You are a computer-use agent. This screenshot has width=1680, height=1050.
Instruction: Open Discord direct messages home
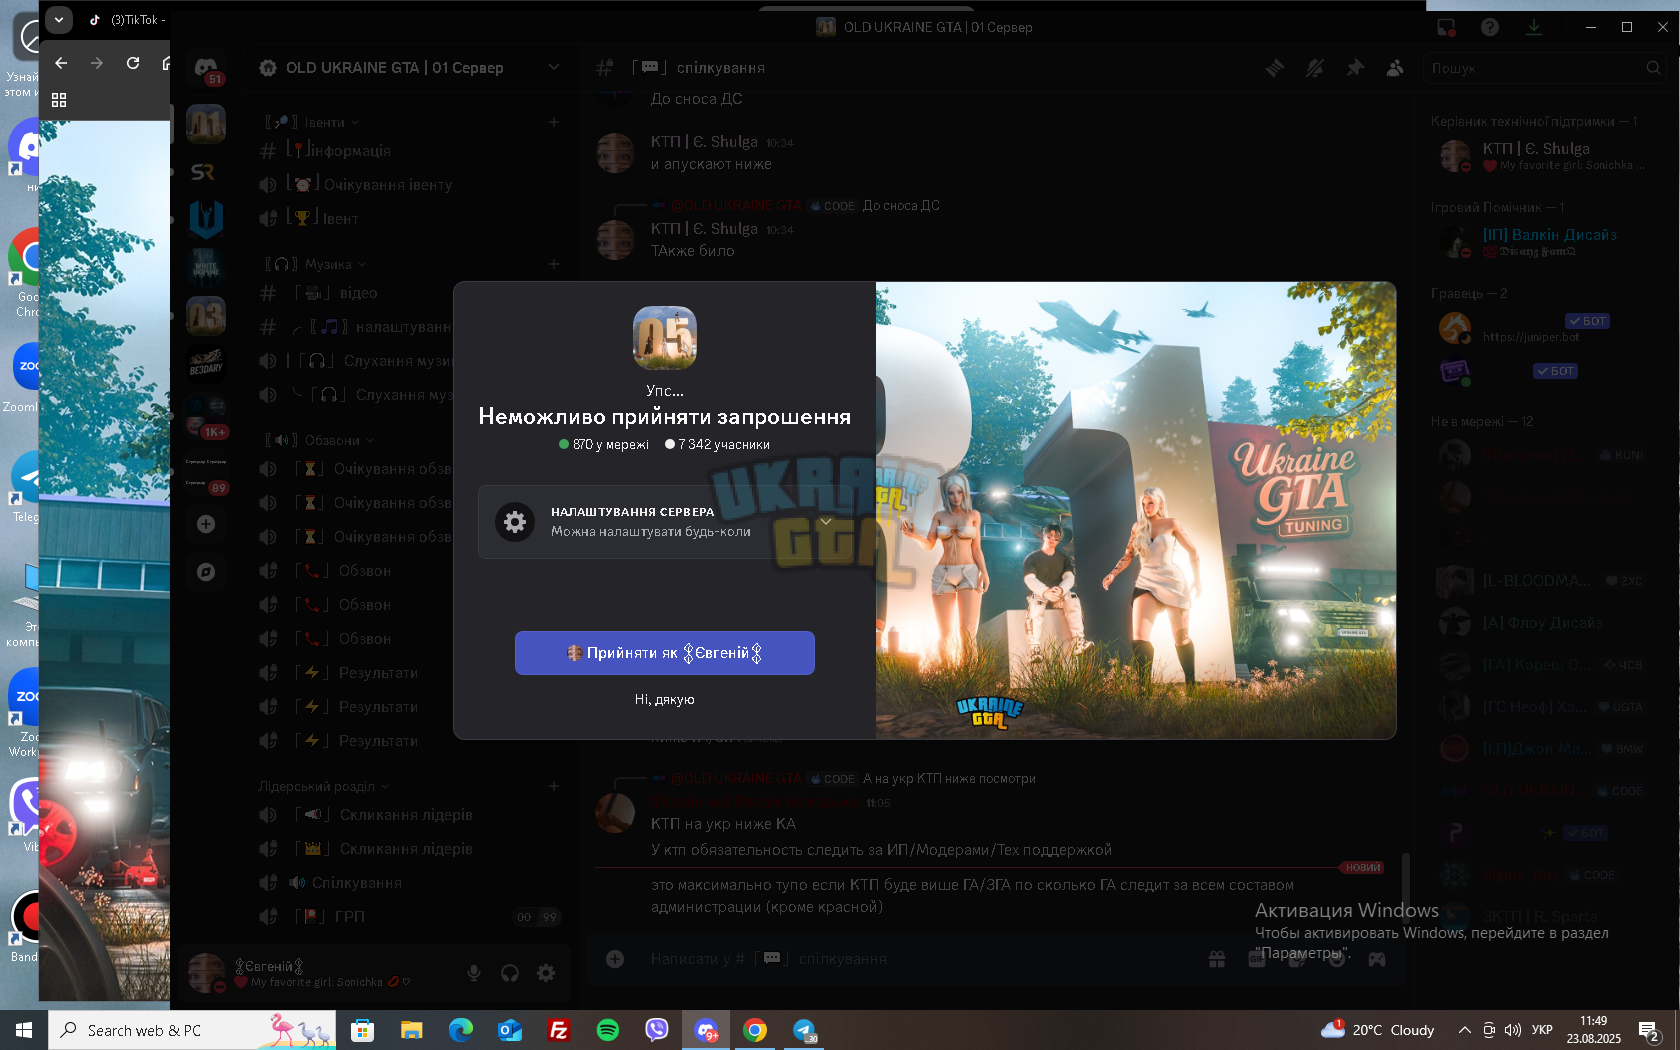[206, 69]
